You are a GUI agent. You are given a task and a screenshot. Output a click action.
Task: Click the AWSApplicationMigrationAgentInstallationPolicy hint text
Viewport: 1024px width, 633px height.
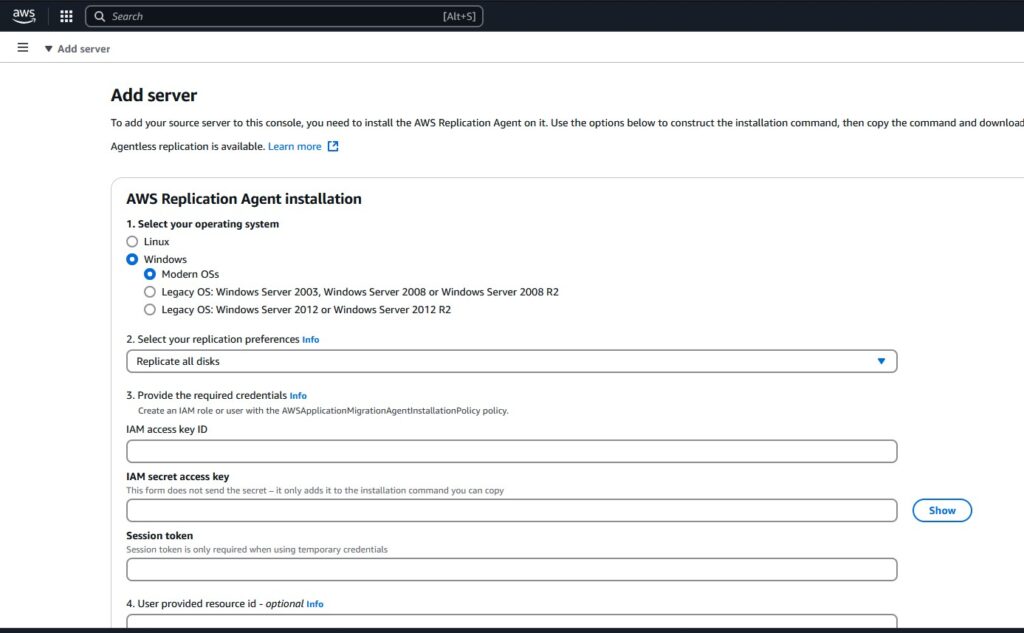(323, 411)
